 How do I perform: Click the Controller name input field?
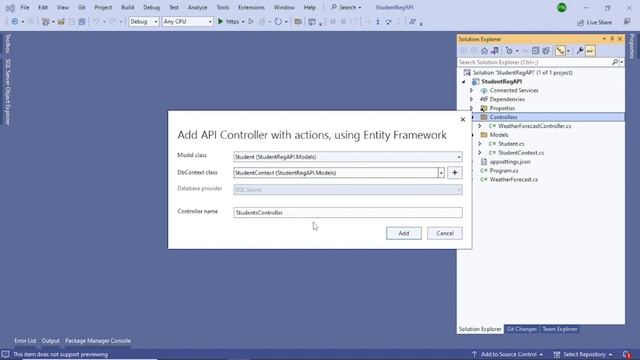coord(348,213)
